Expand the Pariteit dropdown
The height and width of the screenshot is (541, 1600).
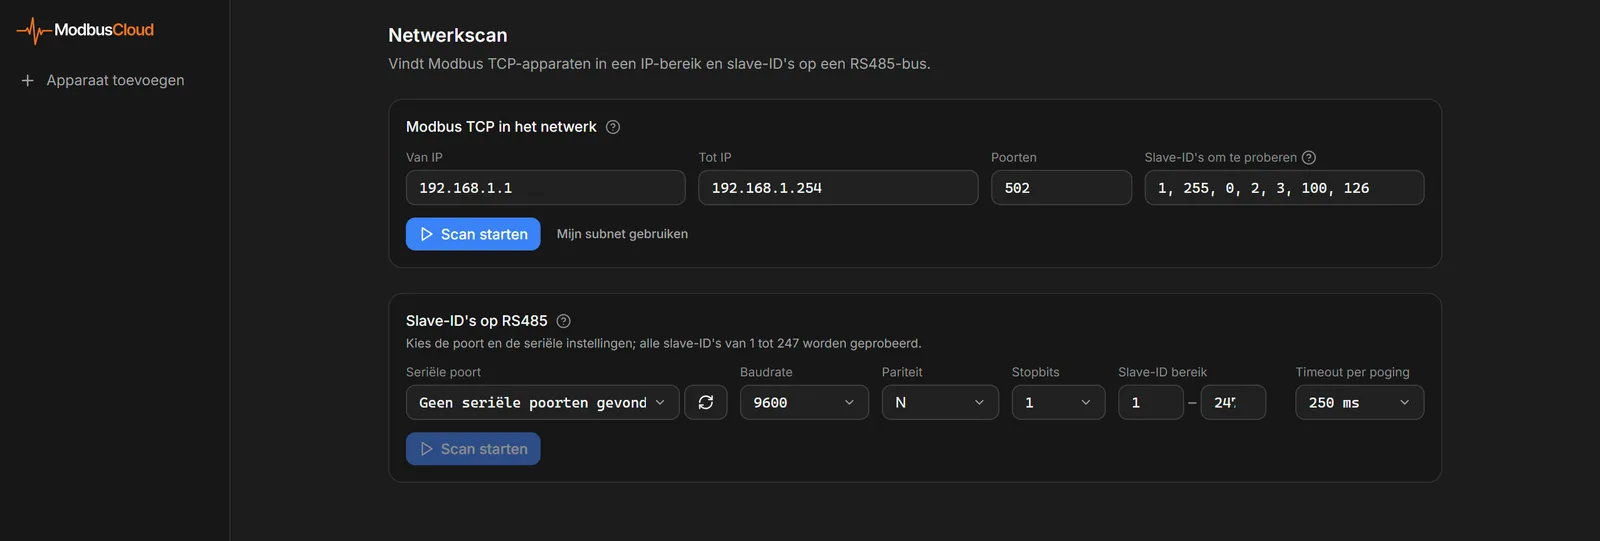(940, 402)
